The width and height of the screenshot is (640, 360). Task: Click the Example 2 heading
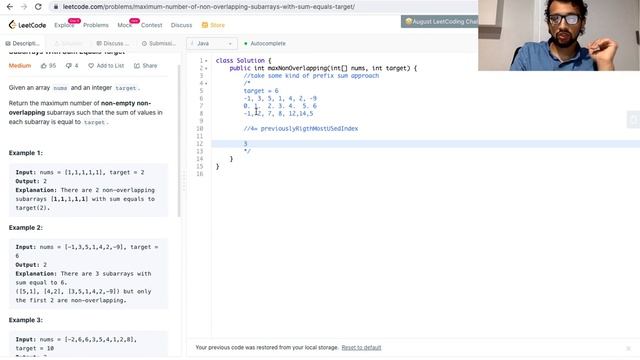point(26,228)
